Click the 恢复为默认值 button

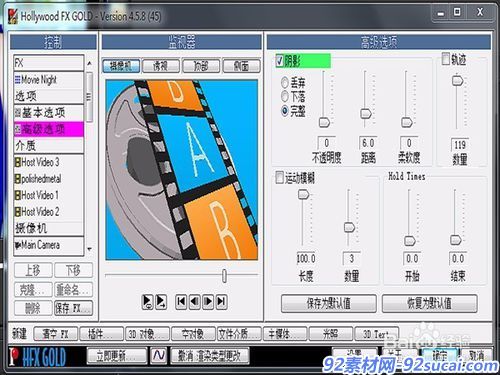point(429,303)
